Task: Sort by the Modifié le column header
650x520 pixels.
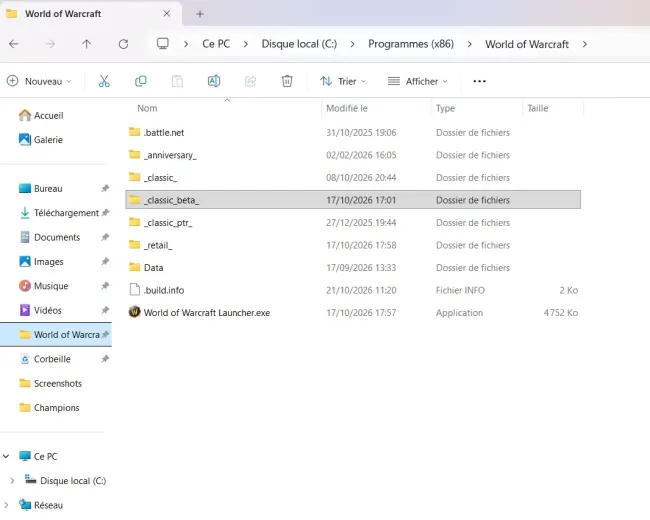Action: coord(347,108)
